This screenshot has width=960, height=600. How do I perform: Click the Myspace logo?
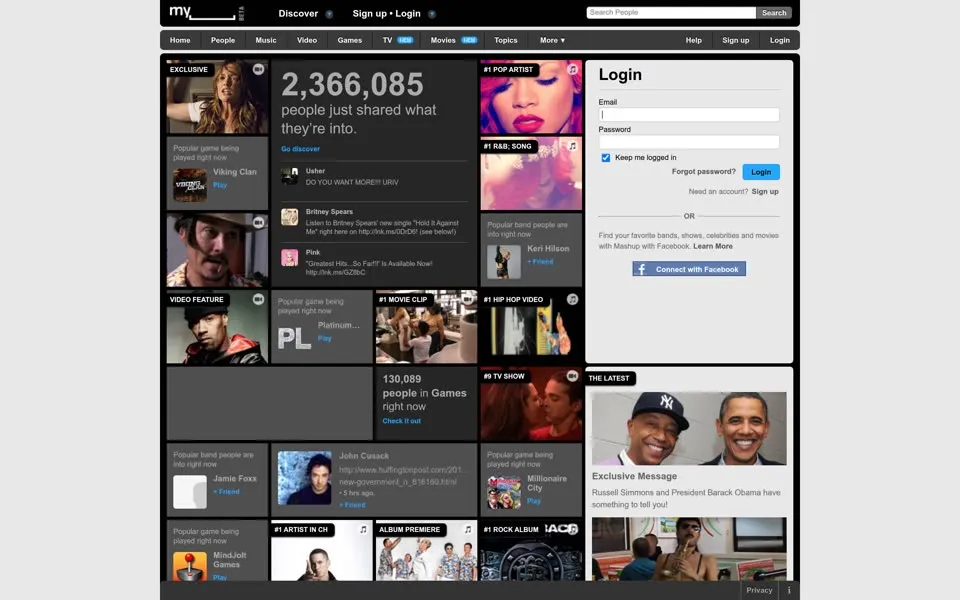click(206, 13)
